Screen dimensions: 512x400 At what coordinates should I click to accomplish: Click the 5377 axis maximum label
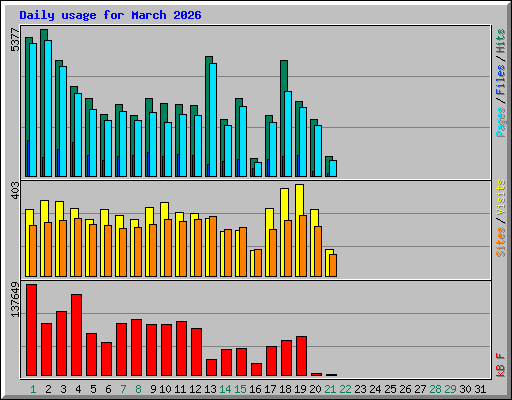(15, 40)
